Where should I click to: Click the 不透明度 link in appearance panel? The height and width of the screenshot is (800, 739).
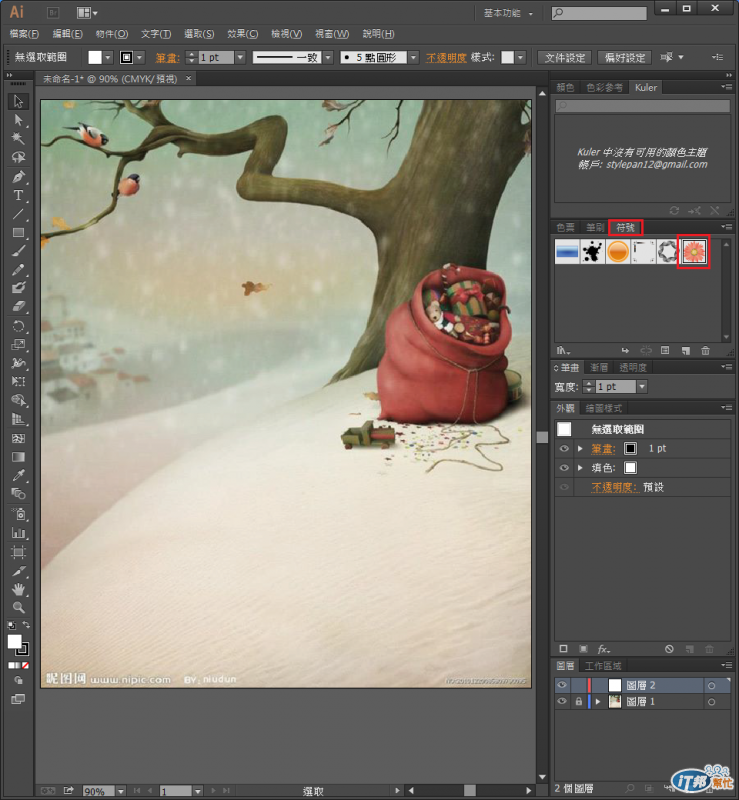click(615, 487)
